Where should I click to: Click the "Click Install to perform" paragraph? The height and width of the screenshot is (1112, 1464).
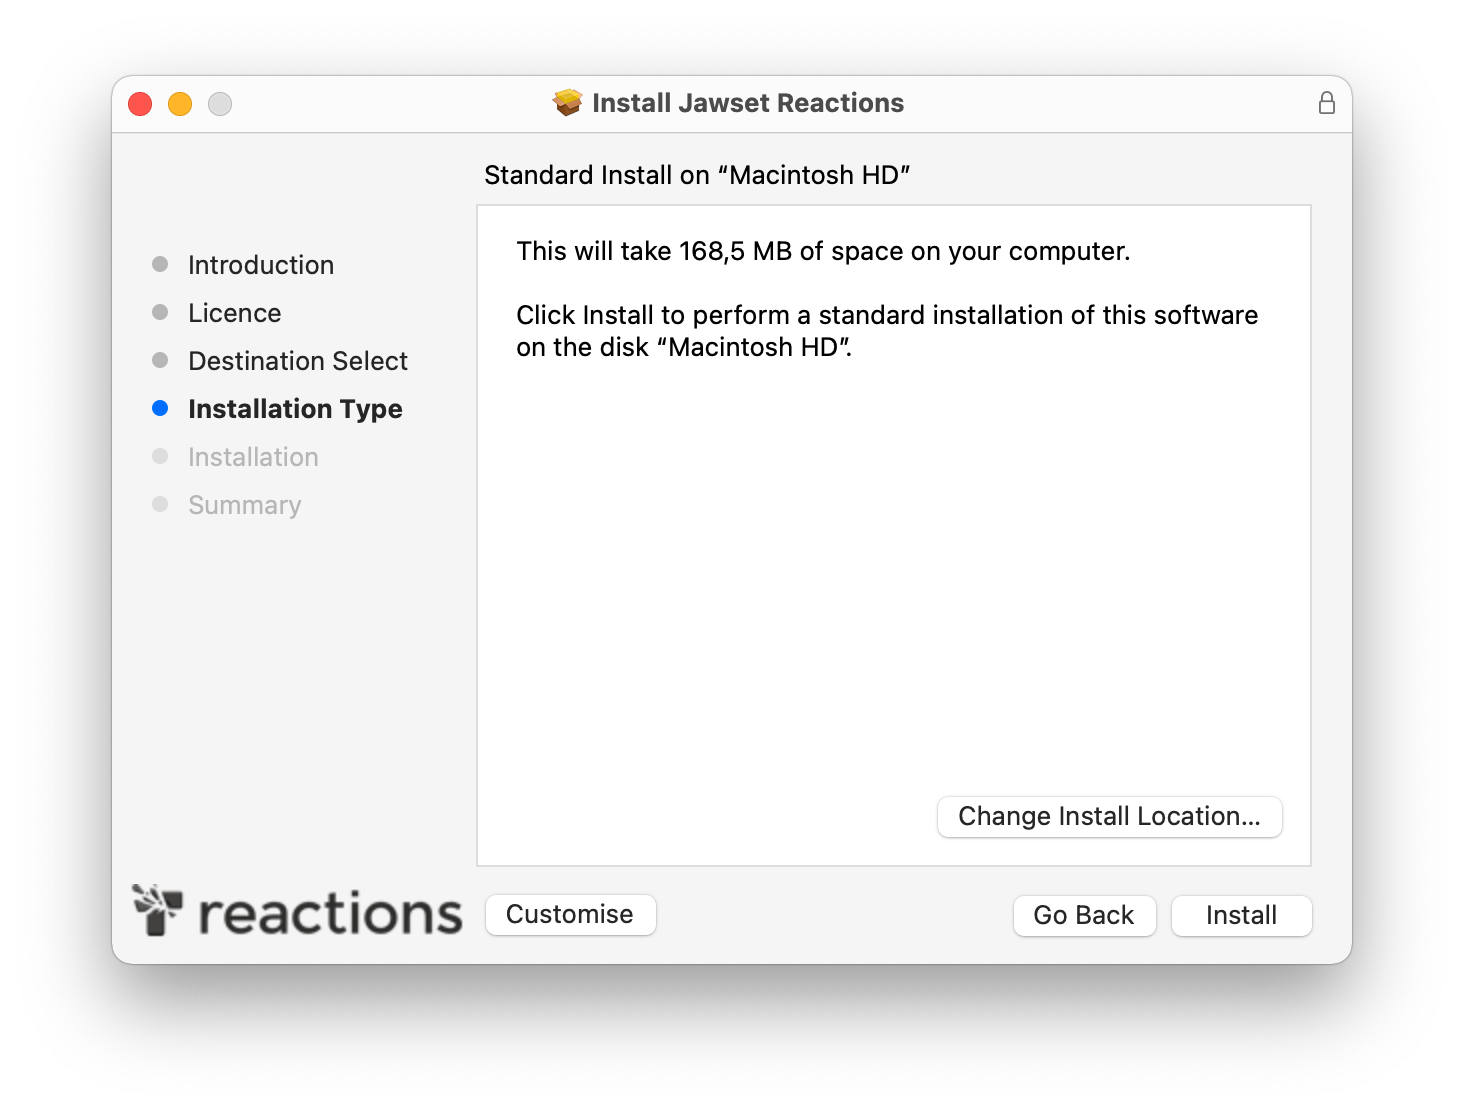click(887, 331)
